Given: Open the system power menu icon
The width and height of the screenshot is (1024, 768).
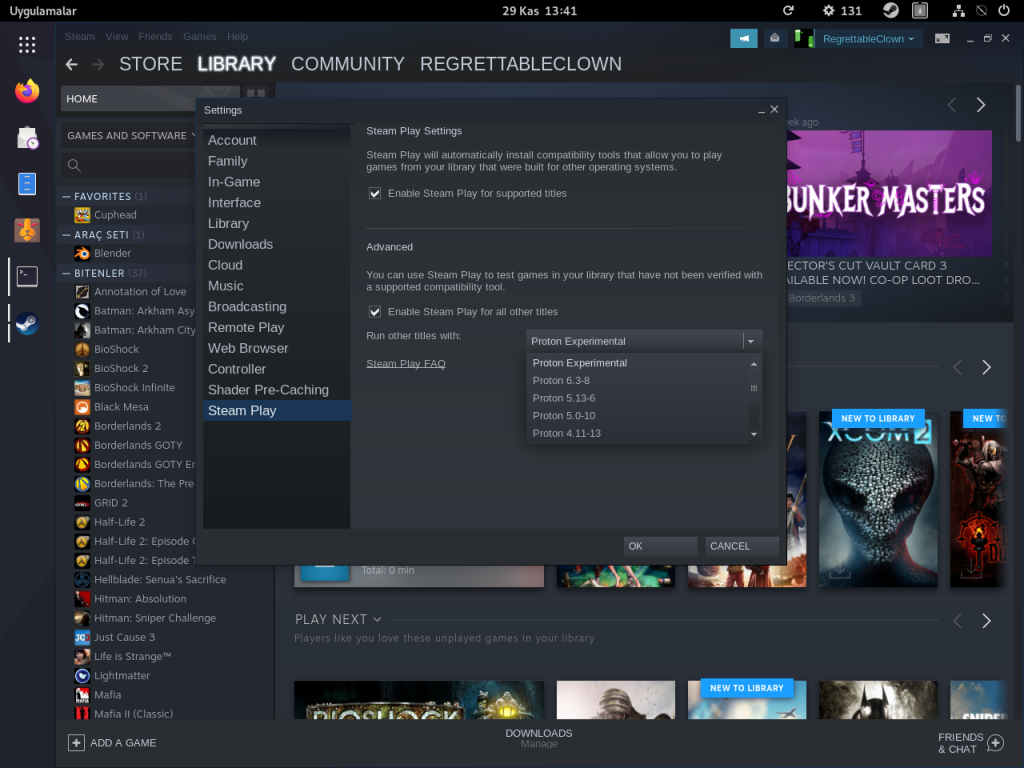Looking at the screenshot, I should click(1004, 10).
